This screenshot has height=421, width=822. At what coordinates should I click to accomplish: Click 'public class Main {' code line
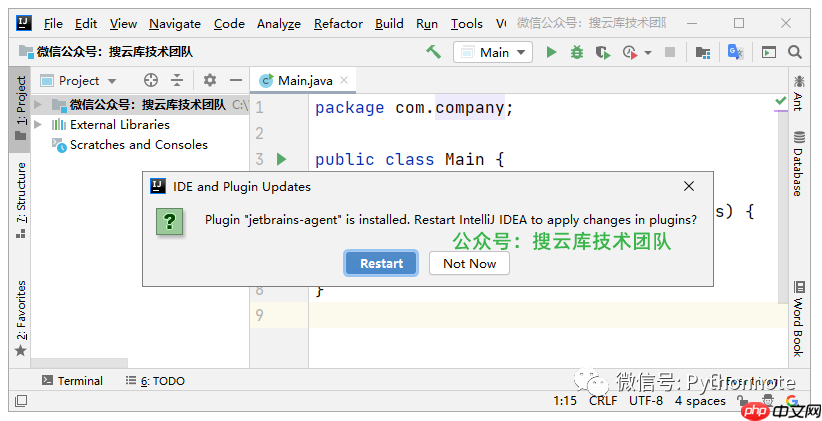409,159
